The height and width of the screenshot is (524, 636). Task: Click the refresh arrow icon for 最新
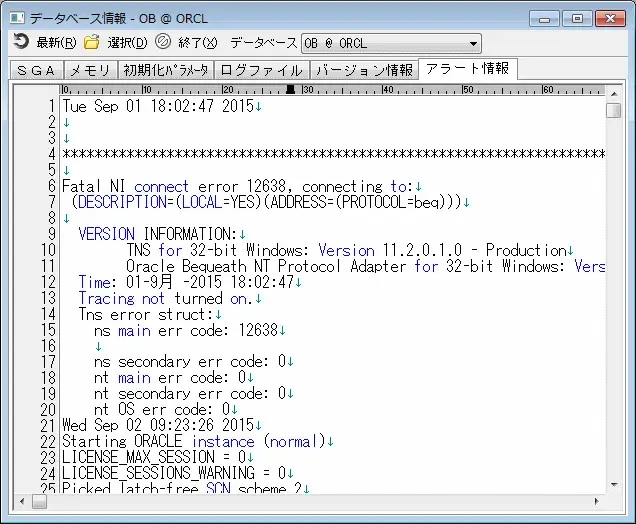coord(21,43)
